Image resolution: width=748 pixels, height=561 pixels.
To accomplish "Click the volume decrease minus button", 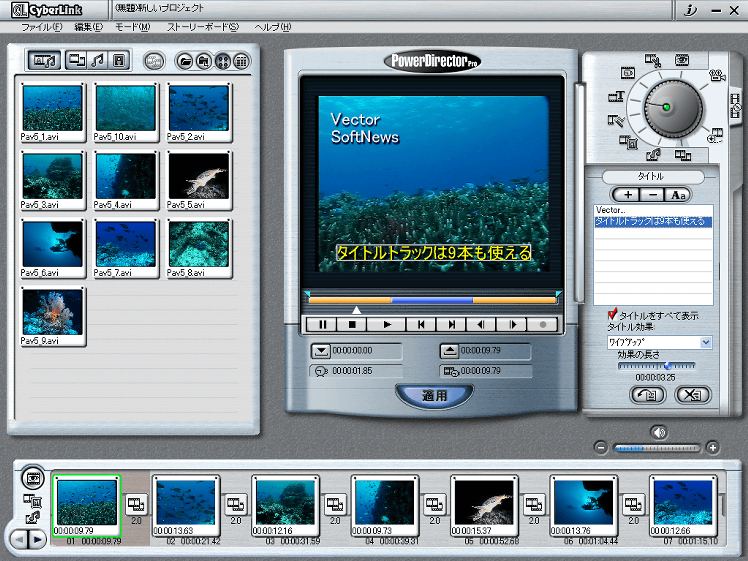I will (601, 447).
